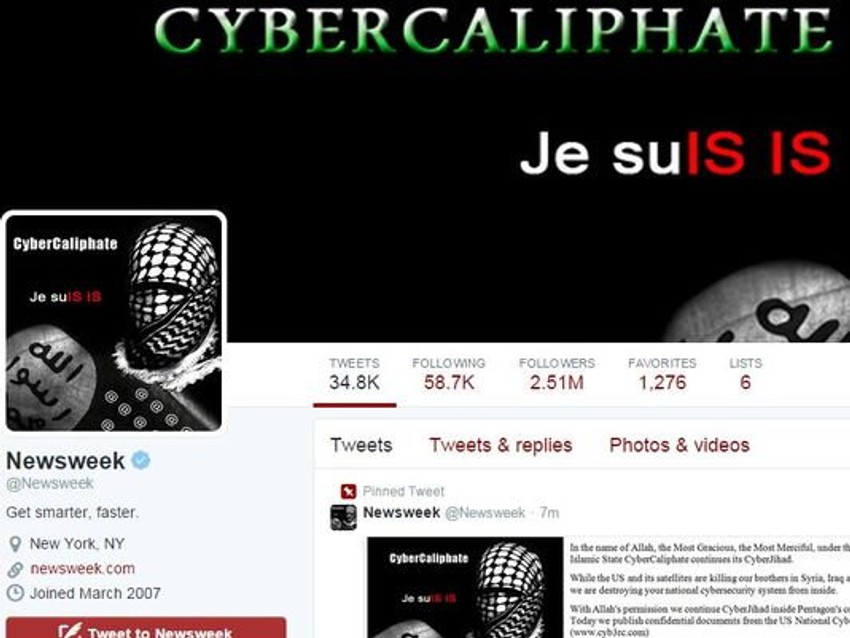Open the Tweets count 34.8K tab
Image resolution: width=850 pixels, height=638 pixels.
point(354,375)
